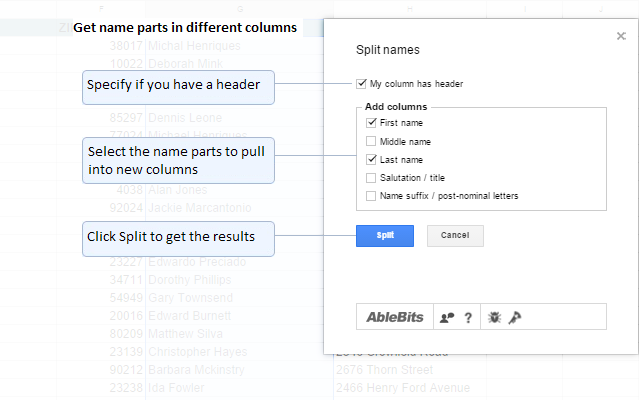The image size is (640, 400).
Task: Click the Specify if you have a header callout
Action: point(178,87)
